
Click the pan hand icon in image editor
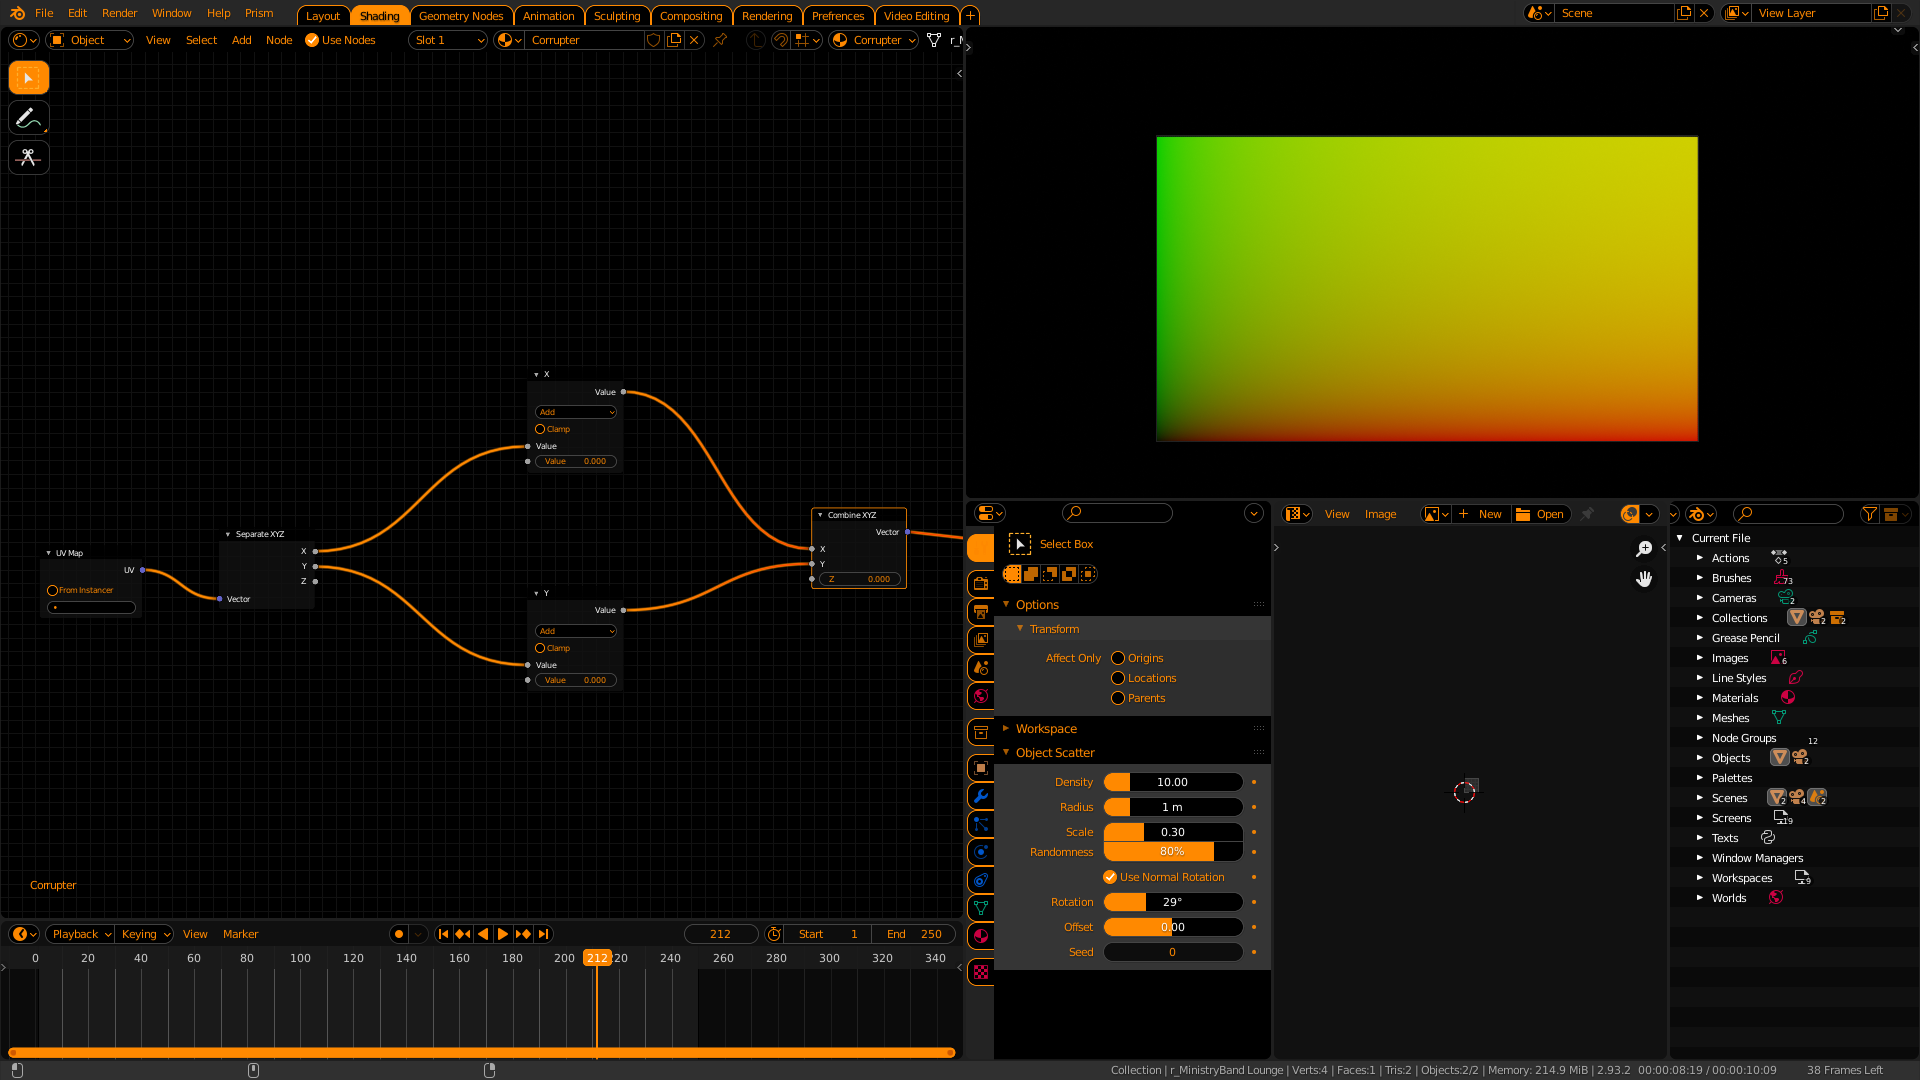pos(1644,579)
